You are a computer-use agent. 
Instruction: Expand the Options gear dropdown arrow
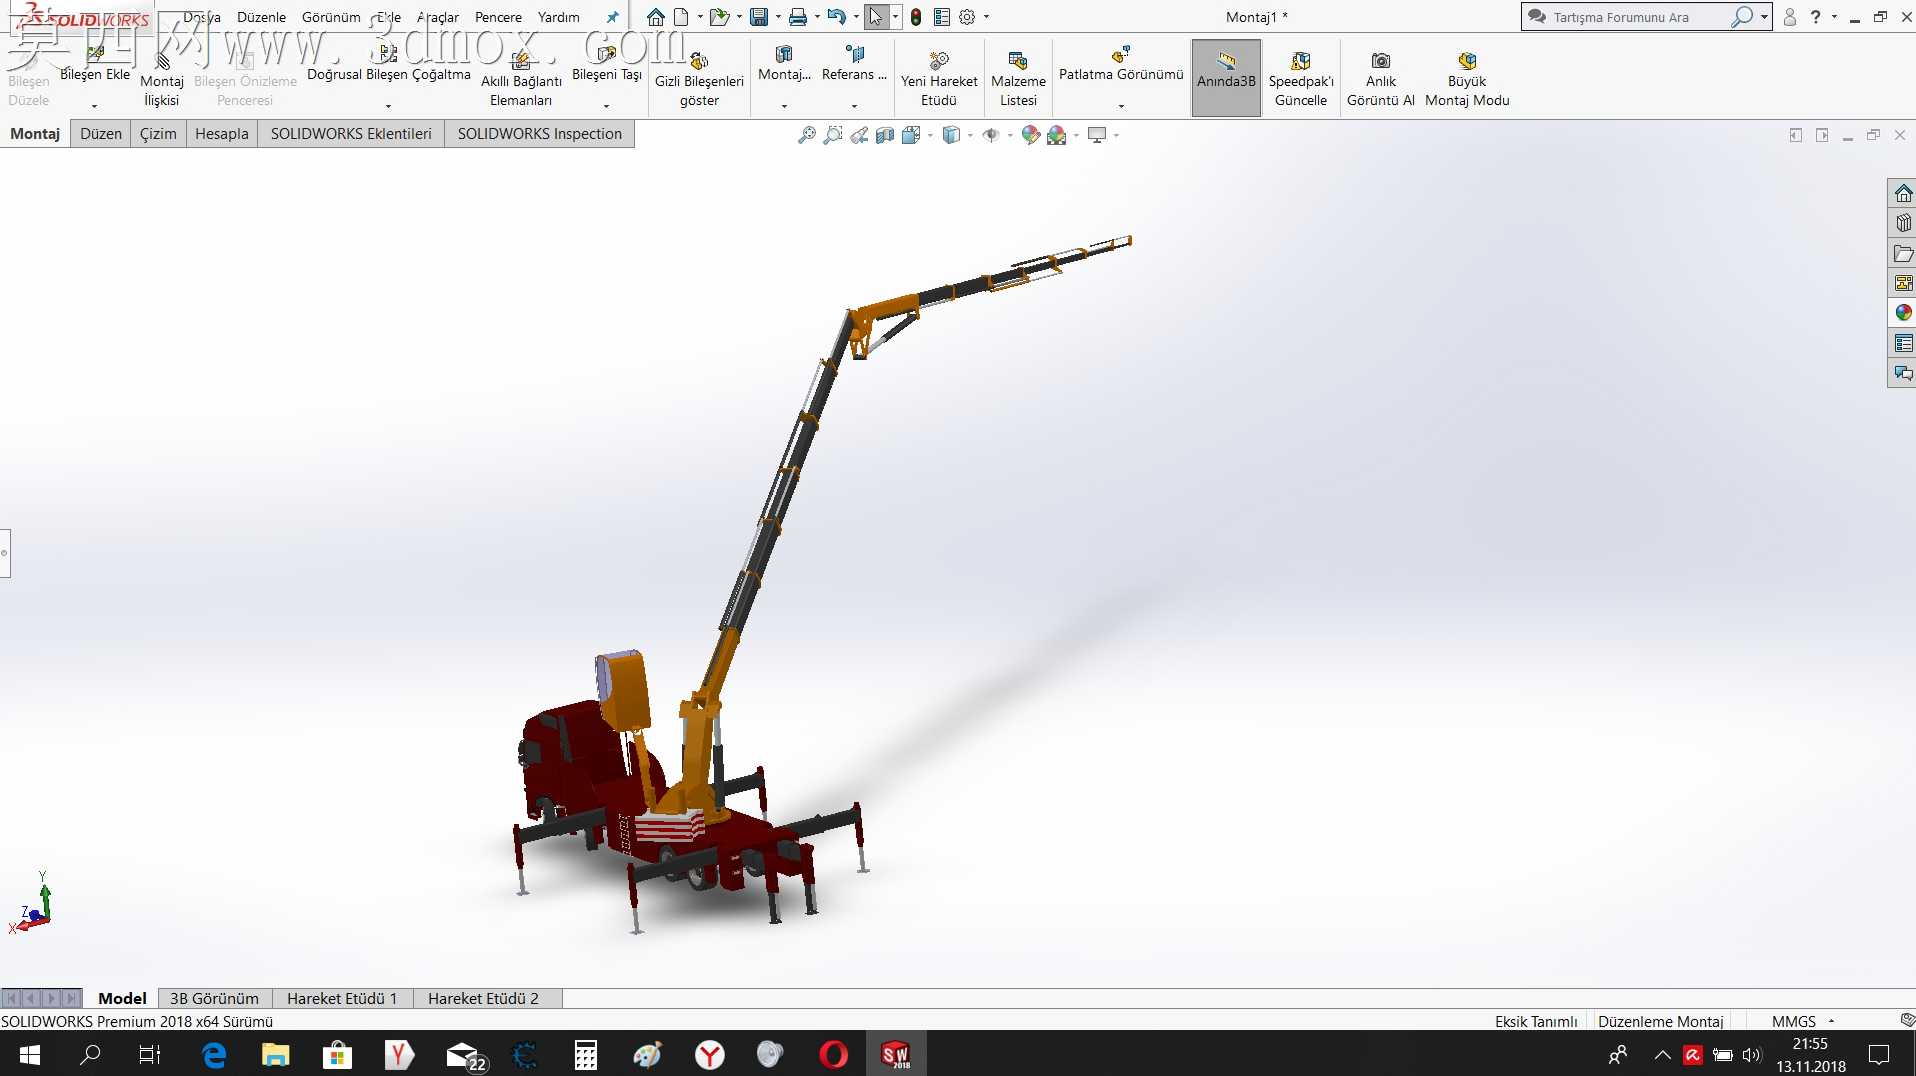coord(986,17)
